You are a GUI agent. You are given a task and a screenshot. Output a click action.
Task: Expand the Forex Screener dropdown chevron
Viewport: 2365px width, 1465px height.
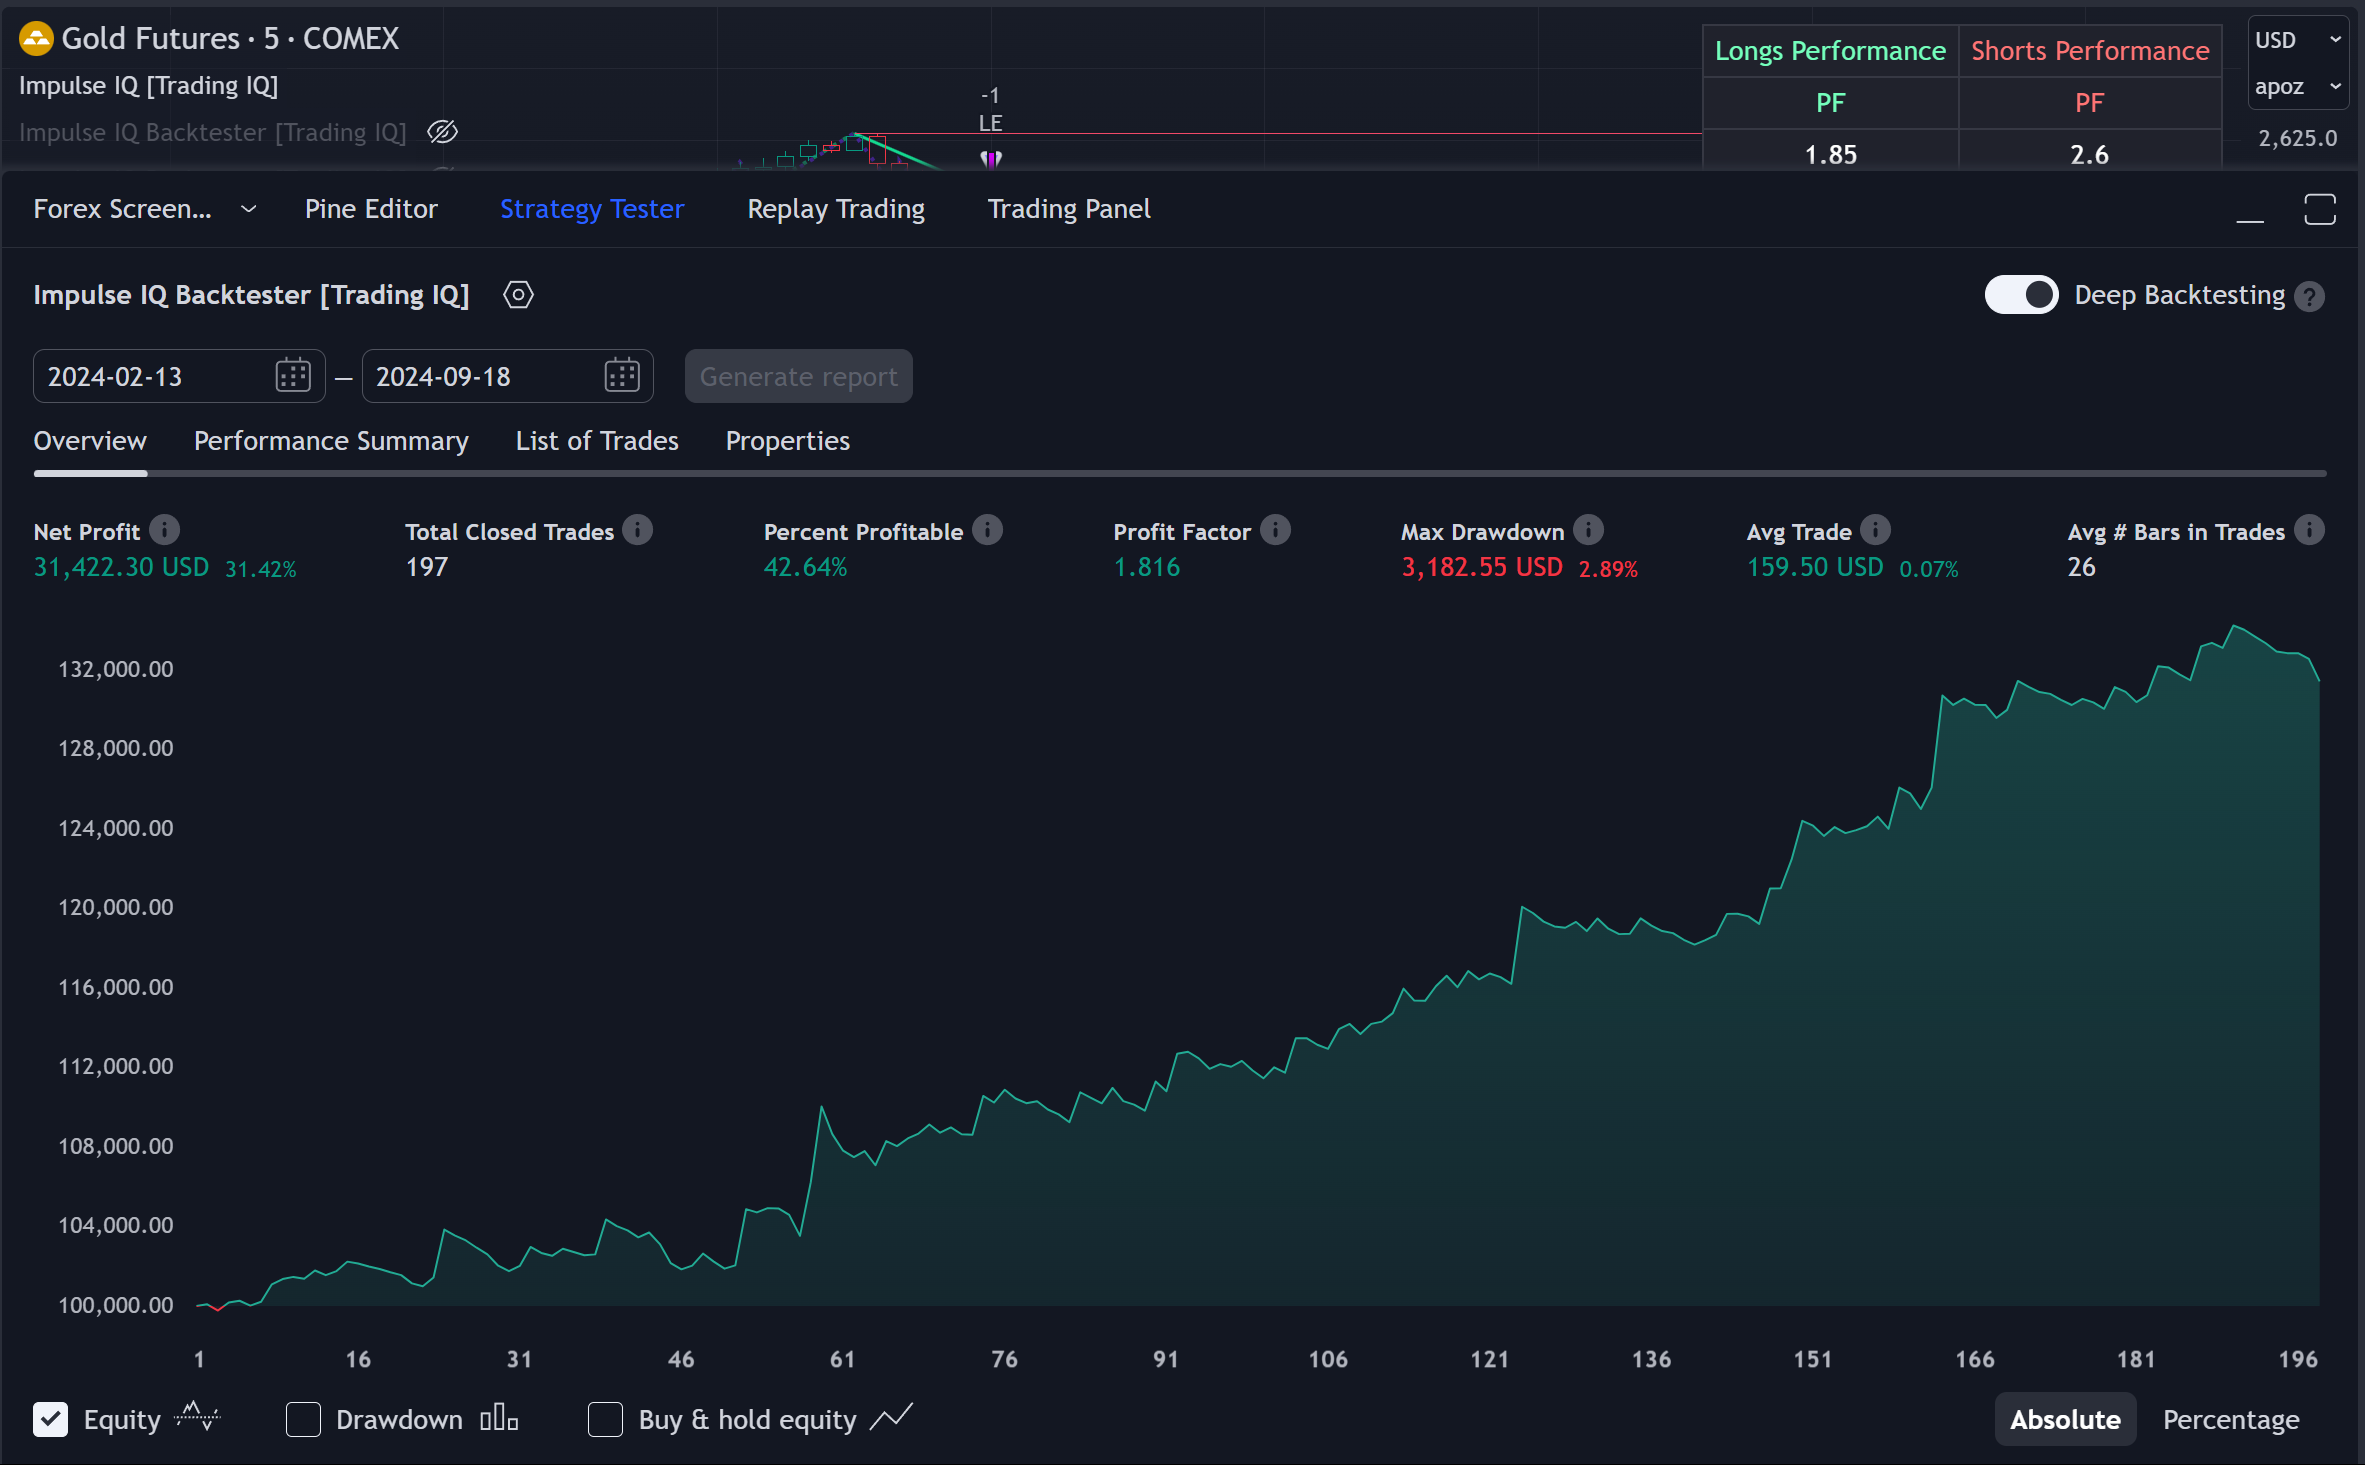click(249, 209)
